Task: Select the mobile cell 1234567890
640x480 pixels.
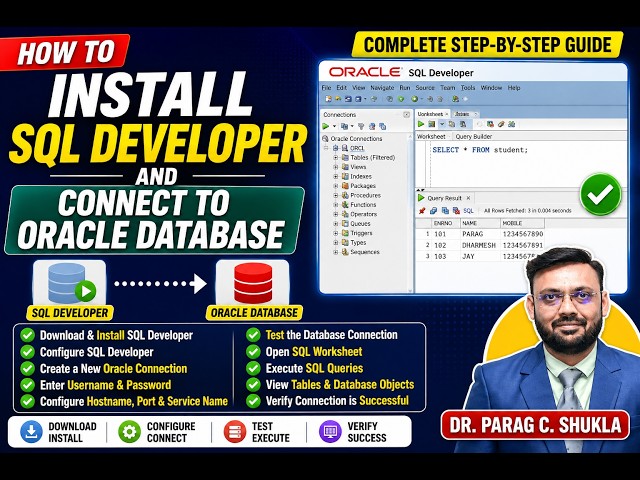Action: (x=523, y=234)
